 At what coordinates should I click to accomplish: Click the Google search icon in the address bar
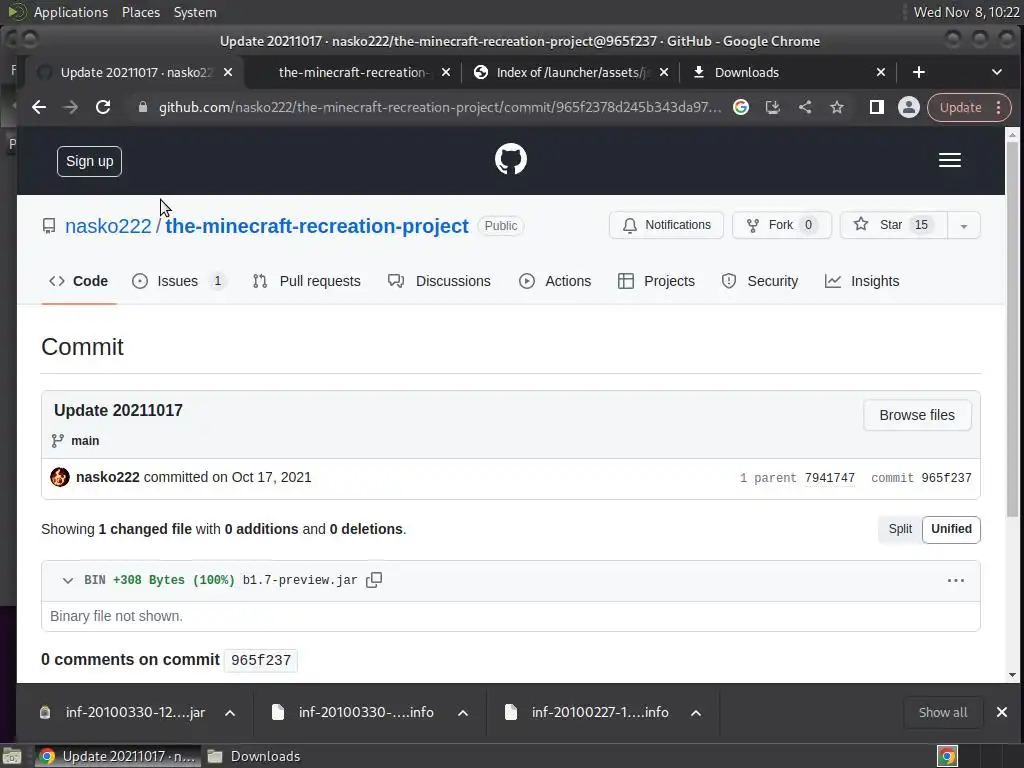(741, 107)
